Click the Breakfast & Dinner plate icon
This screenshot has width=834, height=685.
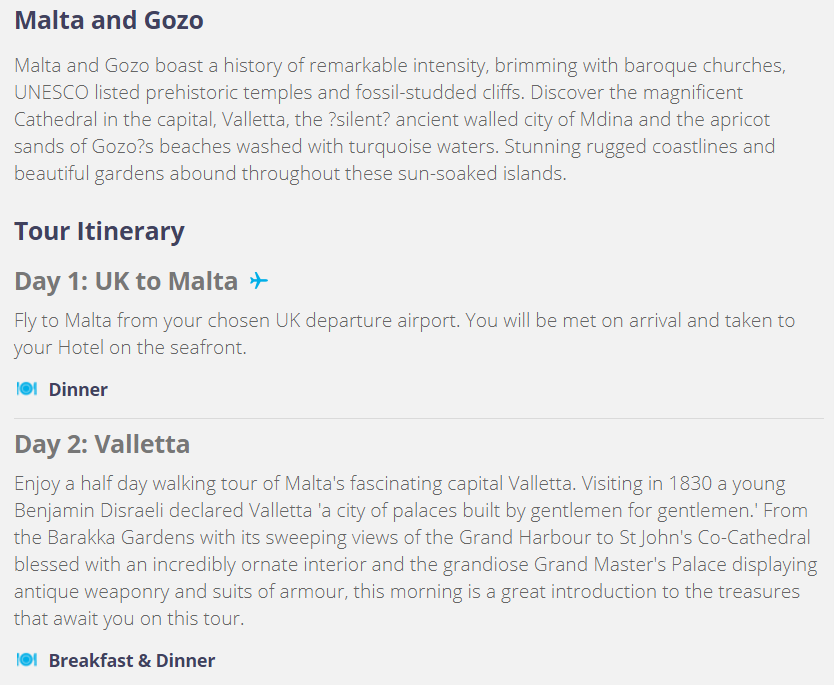(27, 659)
